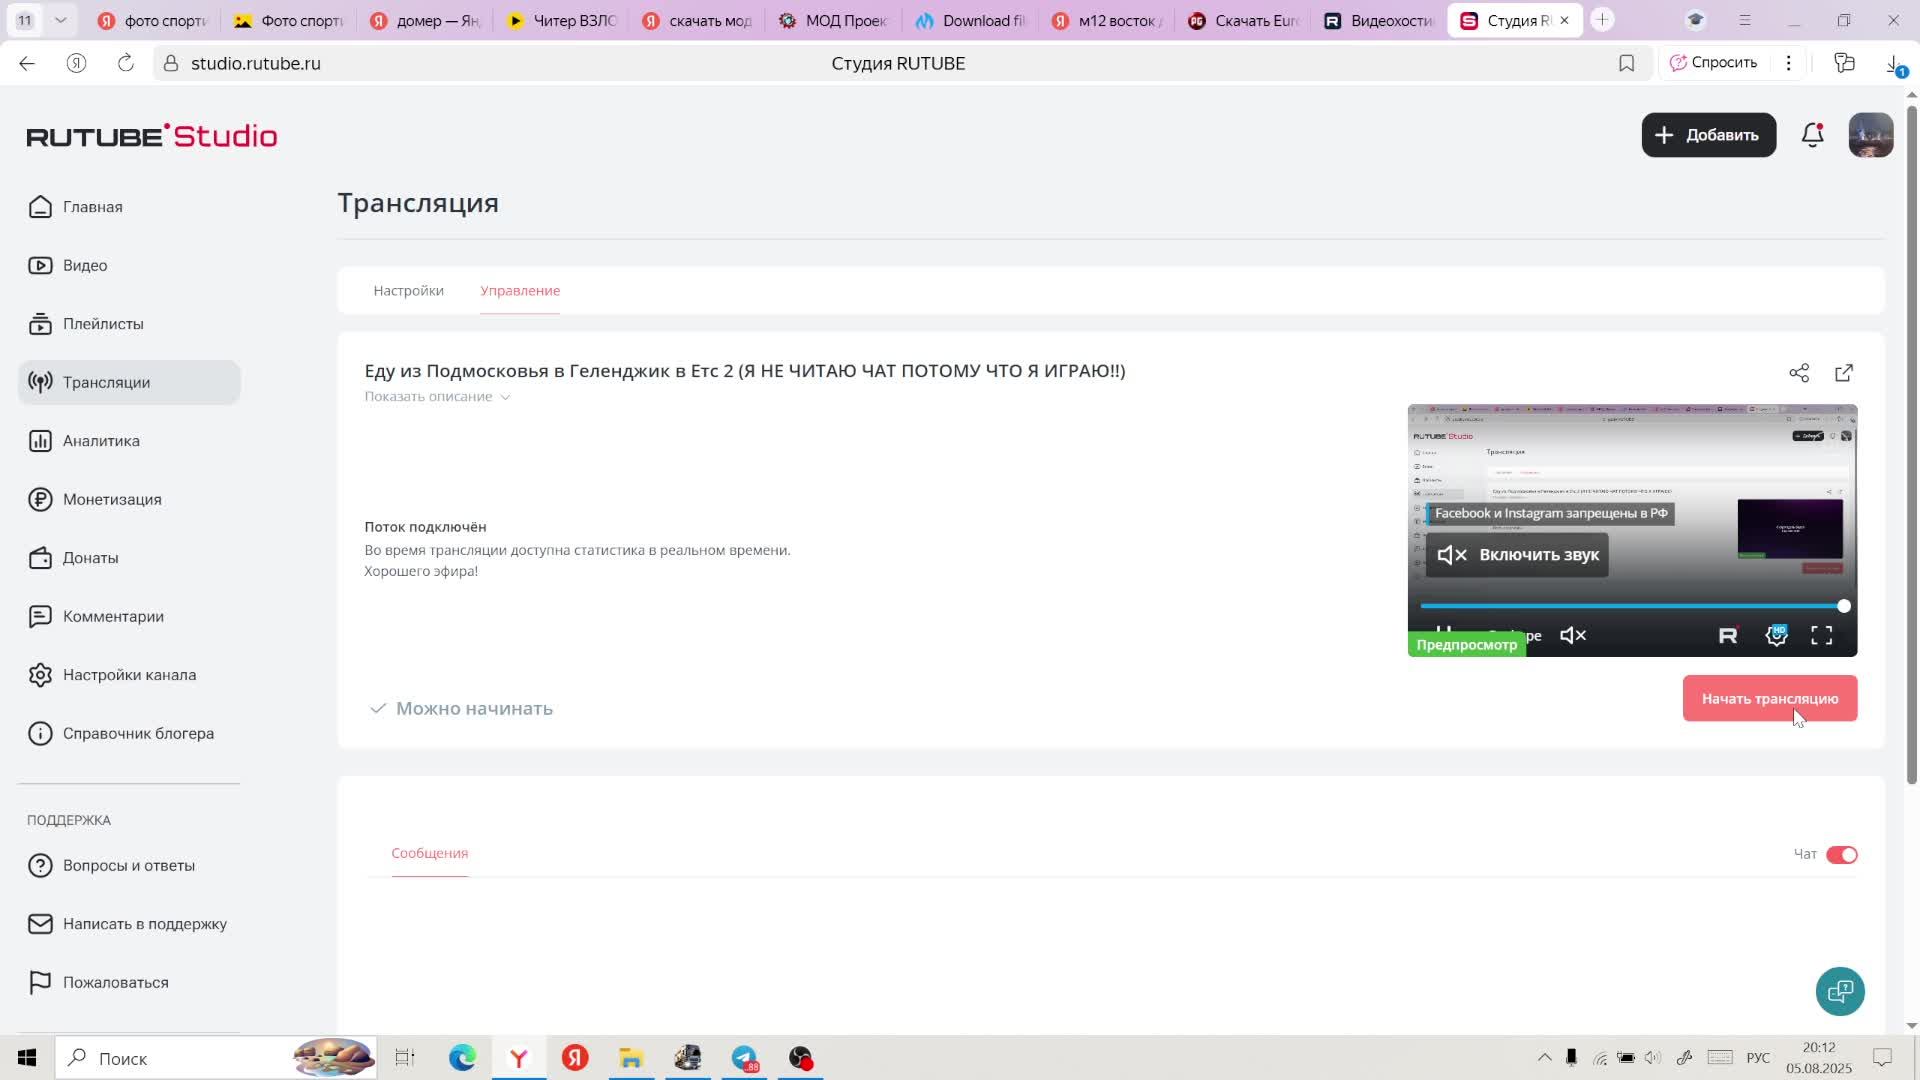Image resolution: width=1920 pixels, height=1080 pixels.
Task: Click the browser bookmark icon
Action: coord(1626,63)
